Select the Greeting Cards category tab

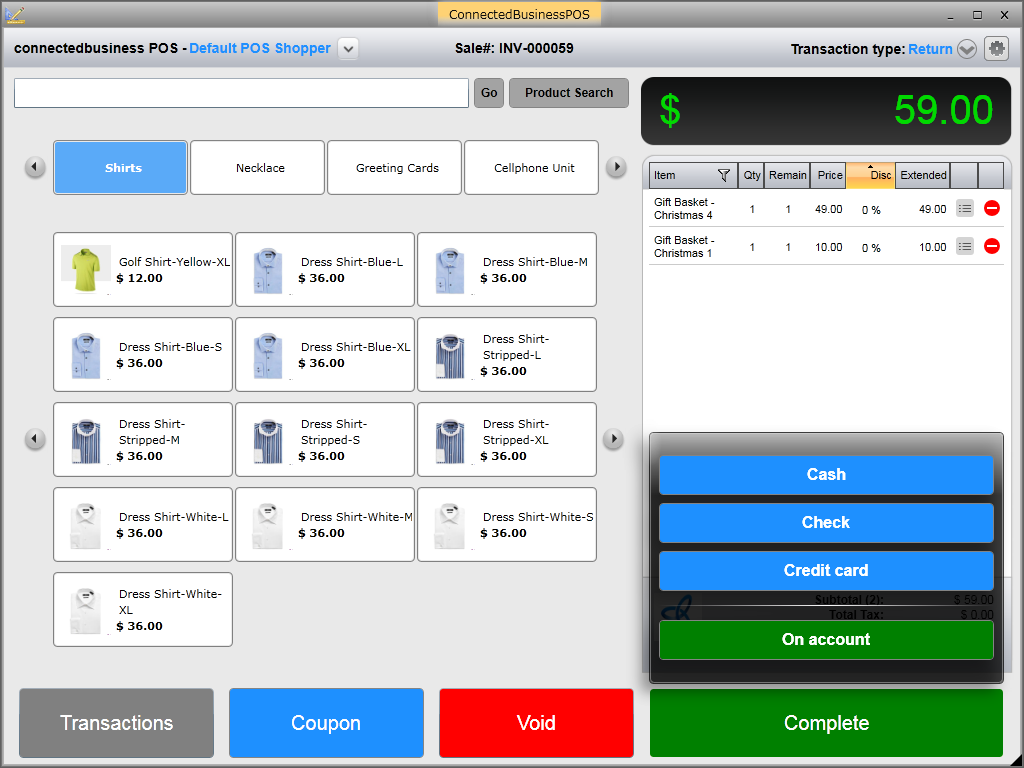point(396,168)
